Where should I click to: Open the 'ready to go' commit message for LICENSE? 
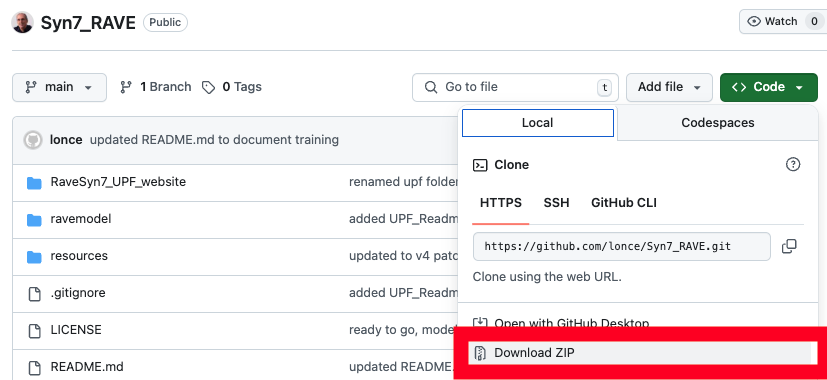pos(402,330)
